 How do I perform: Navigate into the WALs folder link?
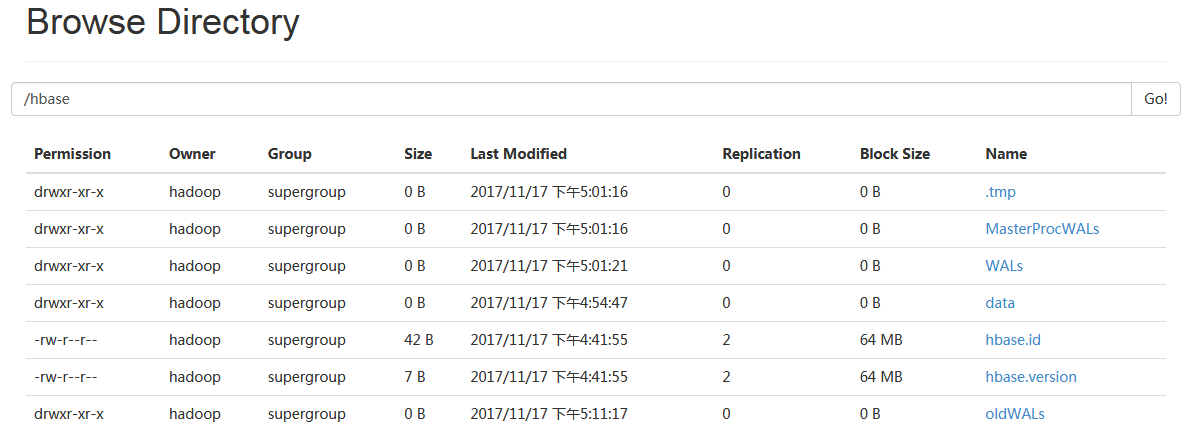click(x=1004, y=266)
